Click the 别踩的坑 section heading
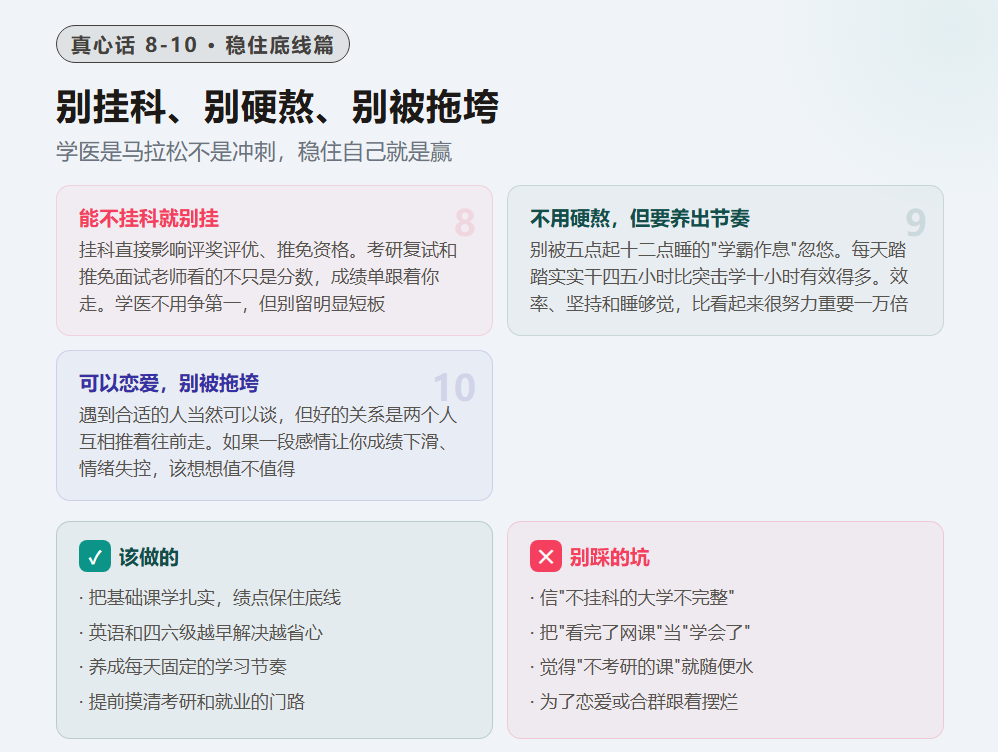 609,557
